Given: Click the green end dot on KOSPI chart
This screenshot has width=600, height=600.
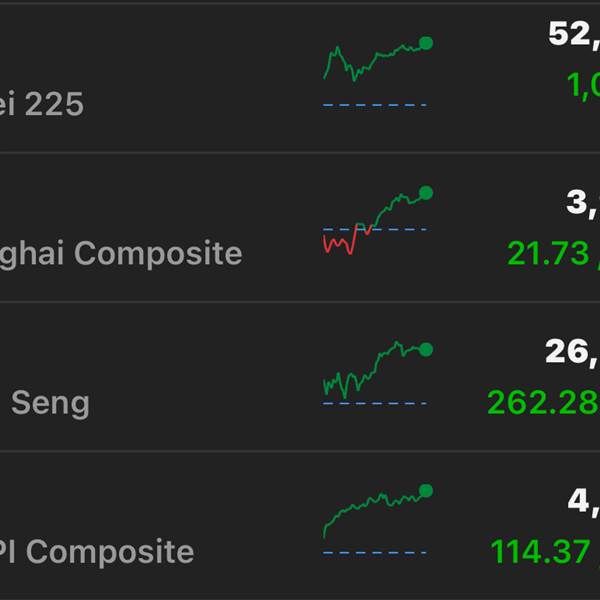Looking at the screenshot, I should pyautogui.click(x=426, y=491).
